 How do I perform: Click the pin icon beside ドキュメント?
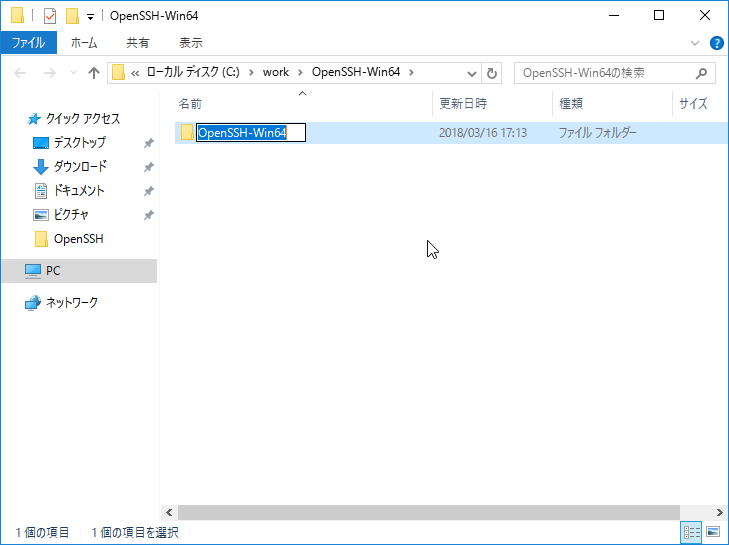click(x=148, y=191)
